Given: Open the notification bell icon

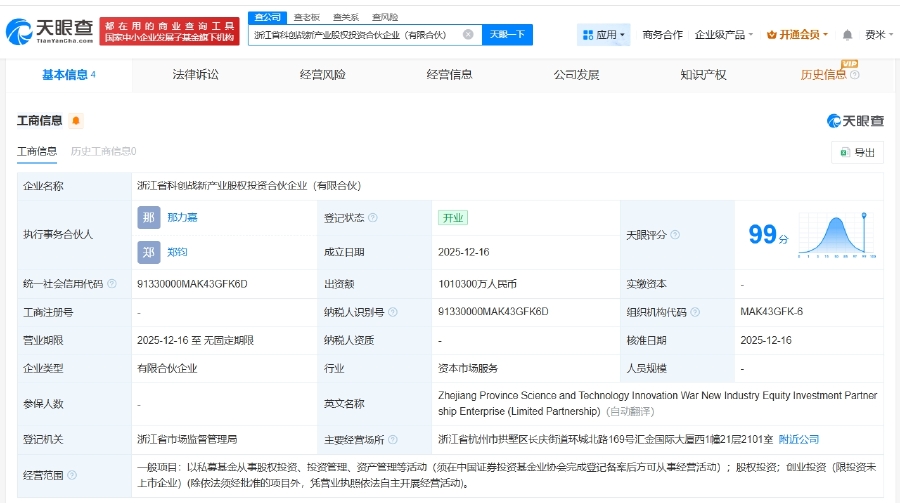Looking at the screenshot, I should tap(848, 35).
